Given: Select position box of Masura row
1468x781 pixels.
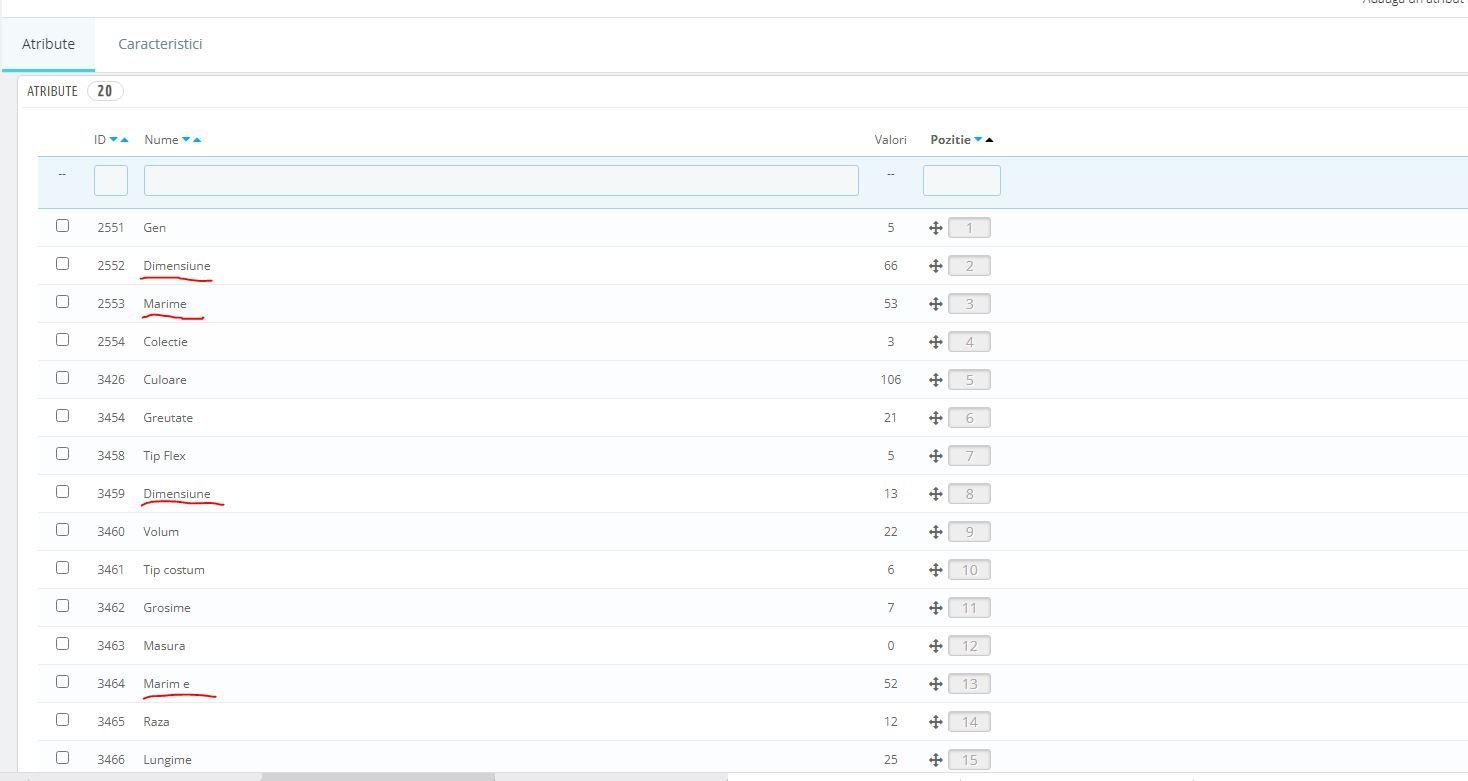Looking at the screenshot, I should pyautogui.click(x=969, y=646).
